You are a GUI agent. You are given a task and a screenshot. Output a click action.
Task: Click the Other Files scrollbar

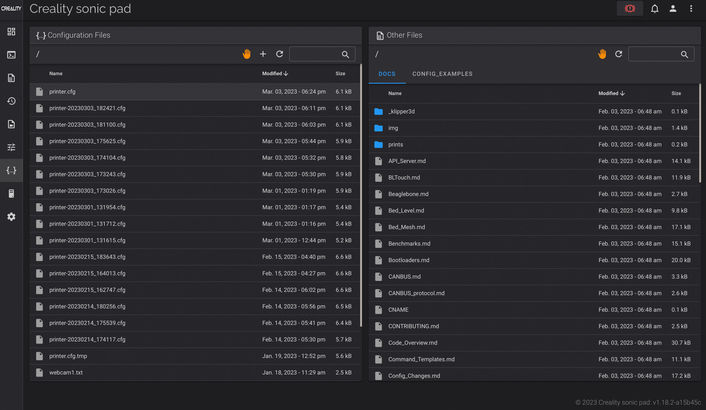(700, 133)
